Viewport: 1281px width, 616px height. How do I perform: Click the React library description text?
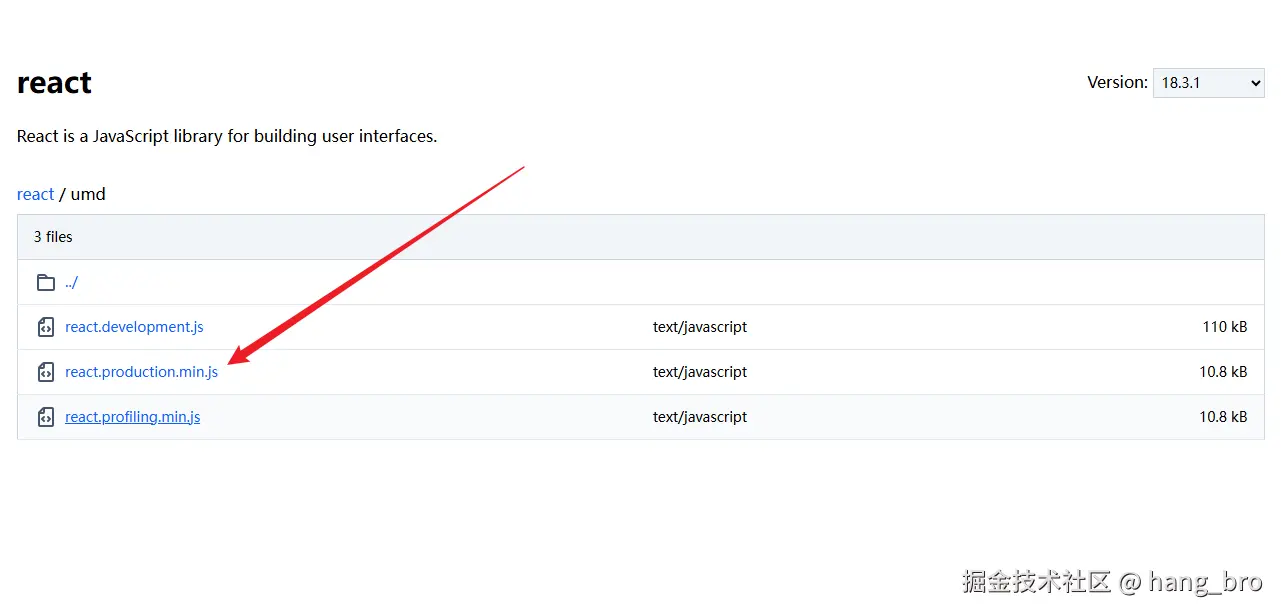click(x=227, y=136)
